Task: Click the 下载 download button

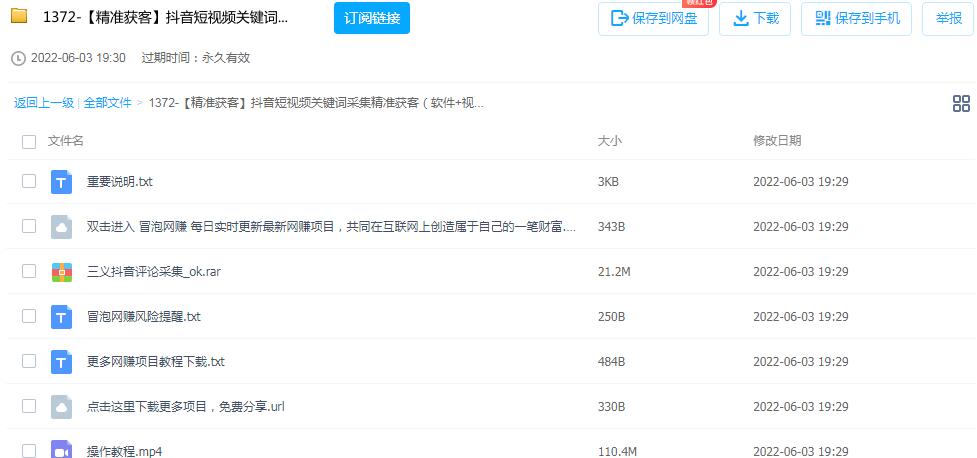Action: [755, 19]
